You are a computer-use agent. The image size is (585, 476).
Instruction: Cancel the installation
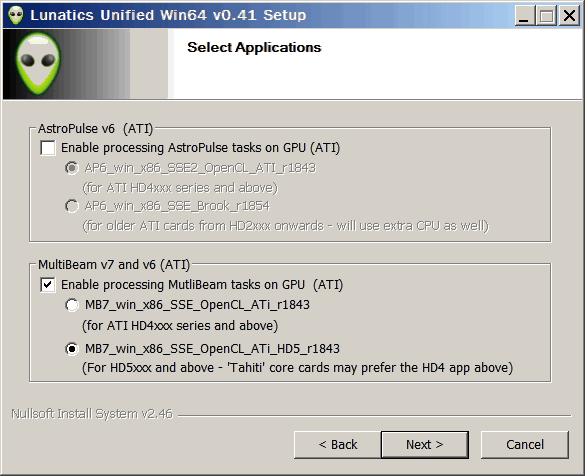click(525, 445)
